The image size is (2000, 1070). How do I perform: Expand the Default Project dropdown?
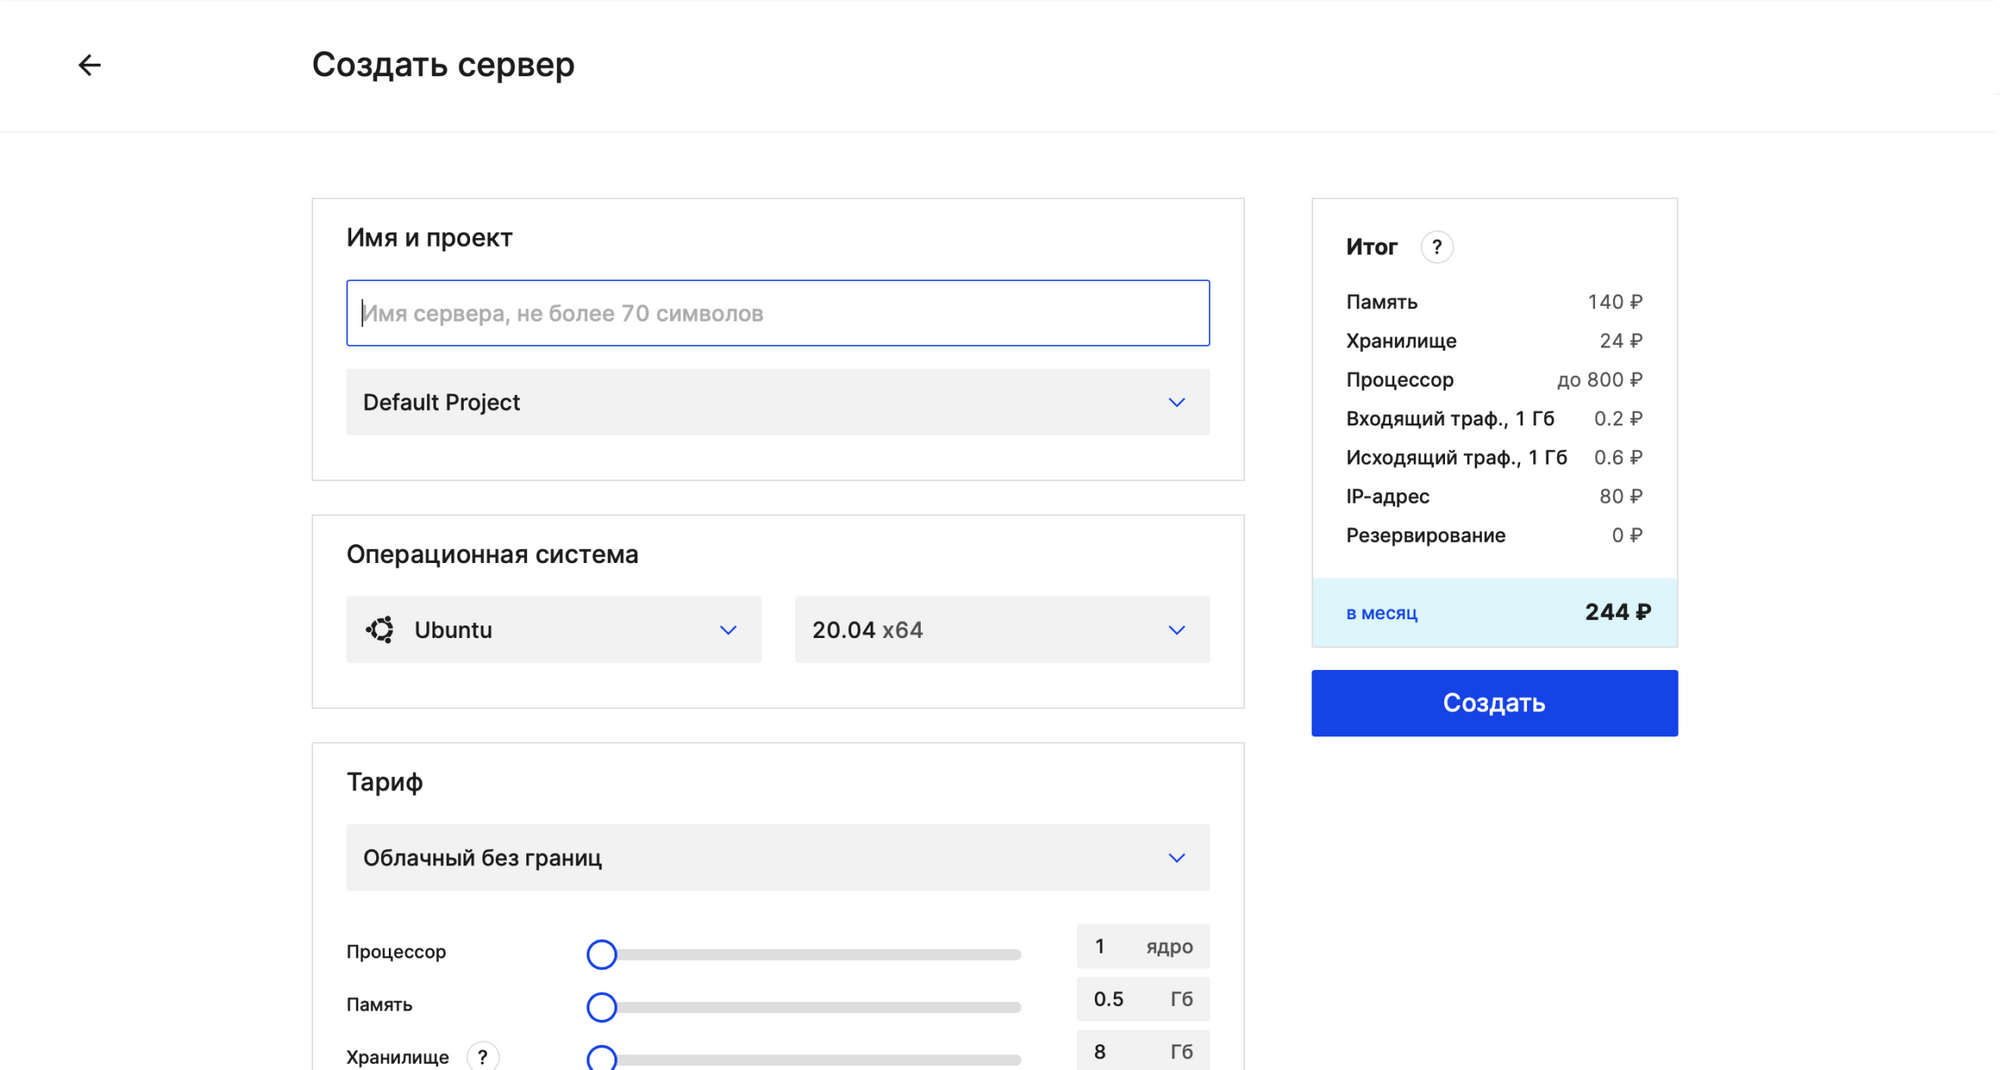[x=778, y=402]
